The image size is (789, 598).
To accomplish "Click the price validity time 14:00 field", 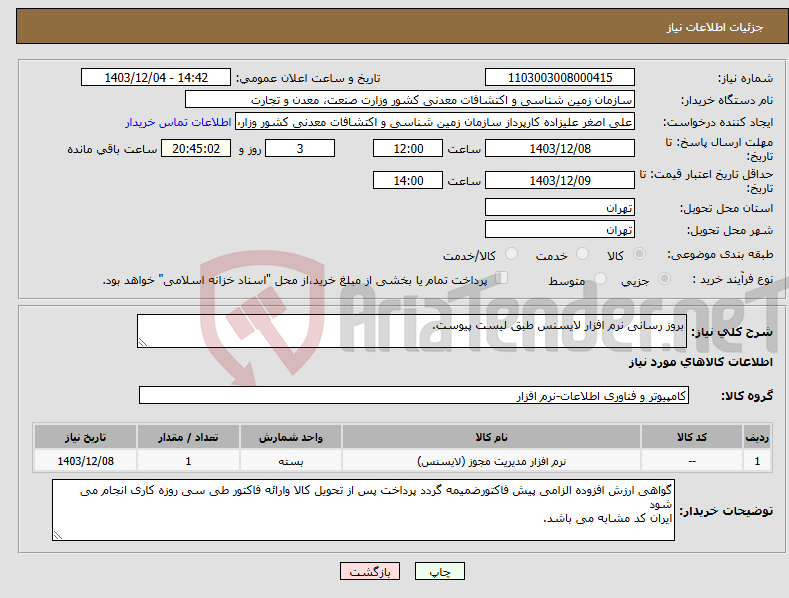I will pyautogui.click(x=408, y=180).
